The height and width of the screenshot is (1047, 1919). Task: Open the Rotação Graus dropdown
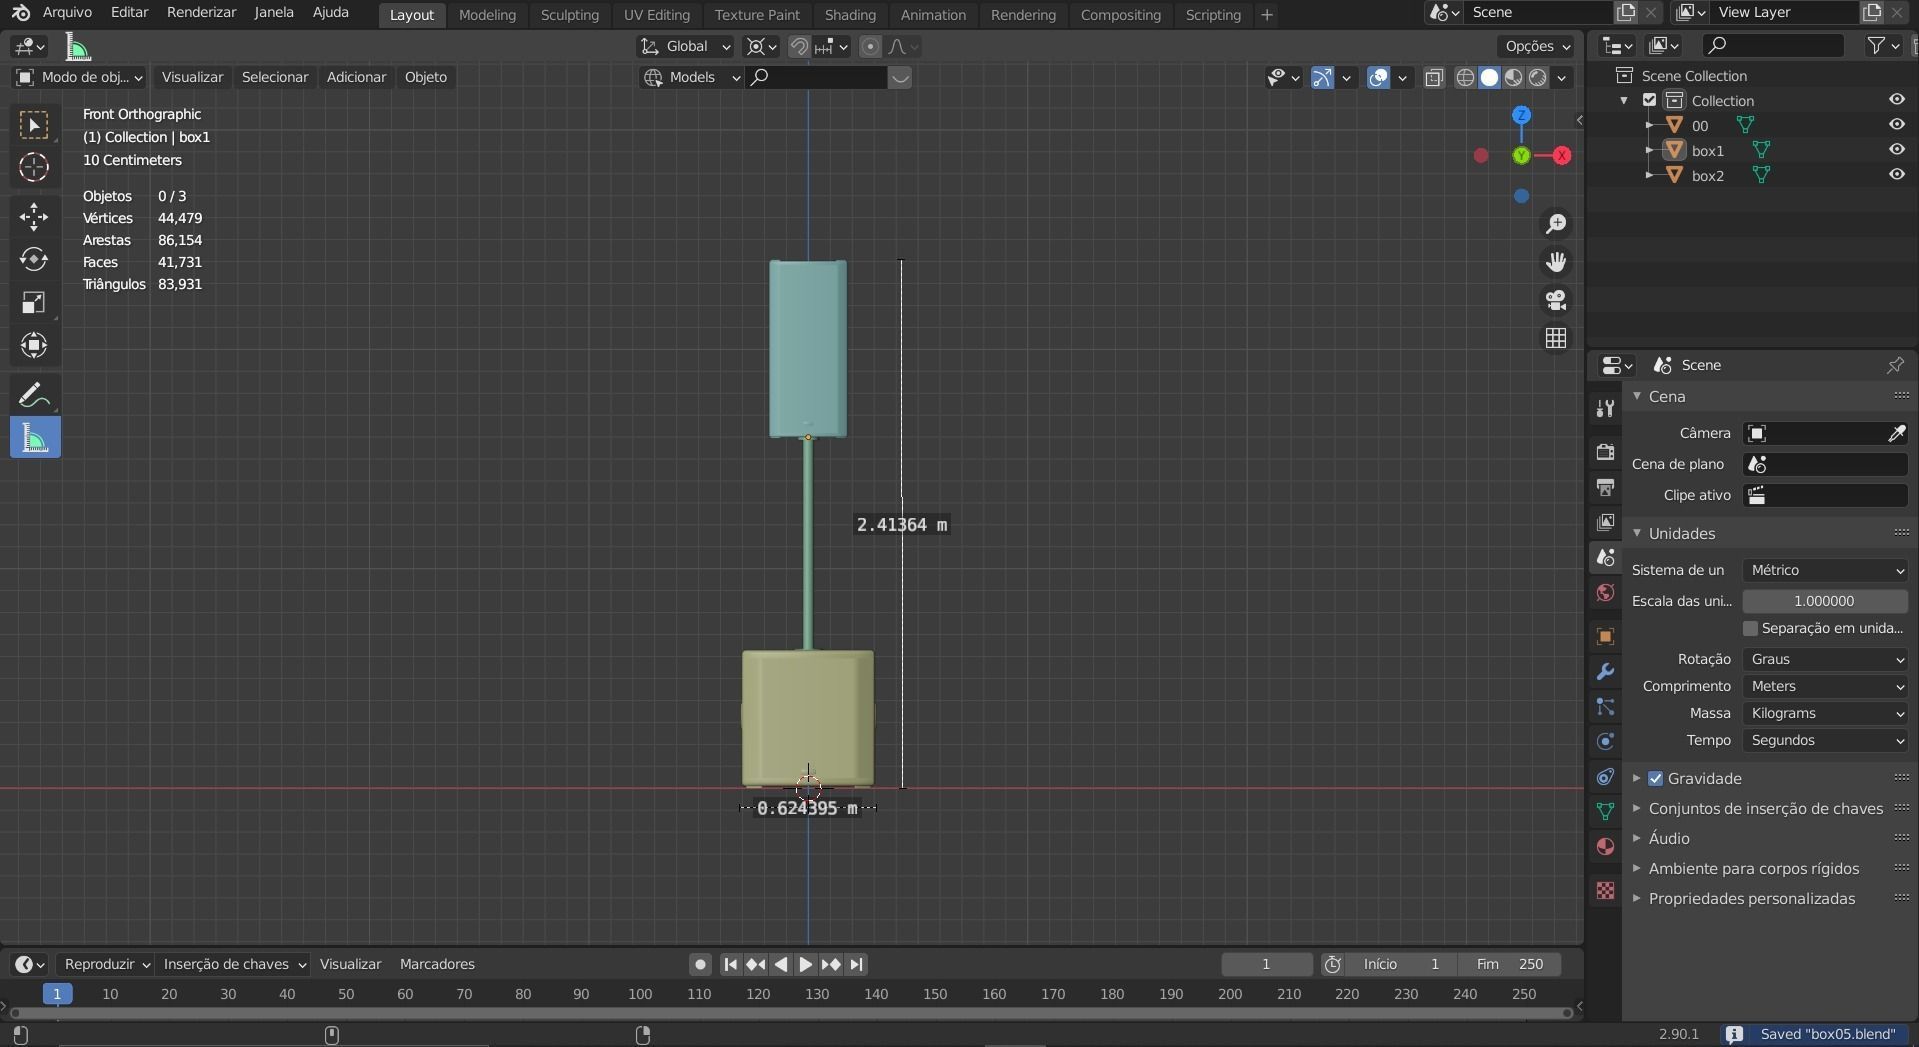pos(1825,659)
